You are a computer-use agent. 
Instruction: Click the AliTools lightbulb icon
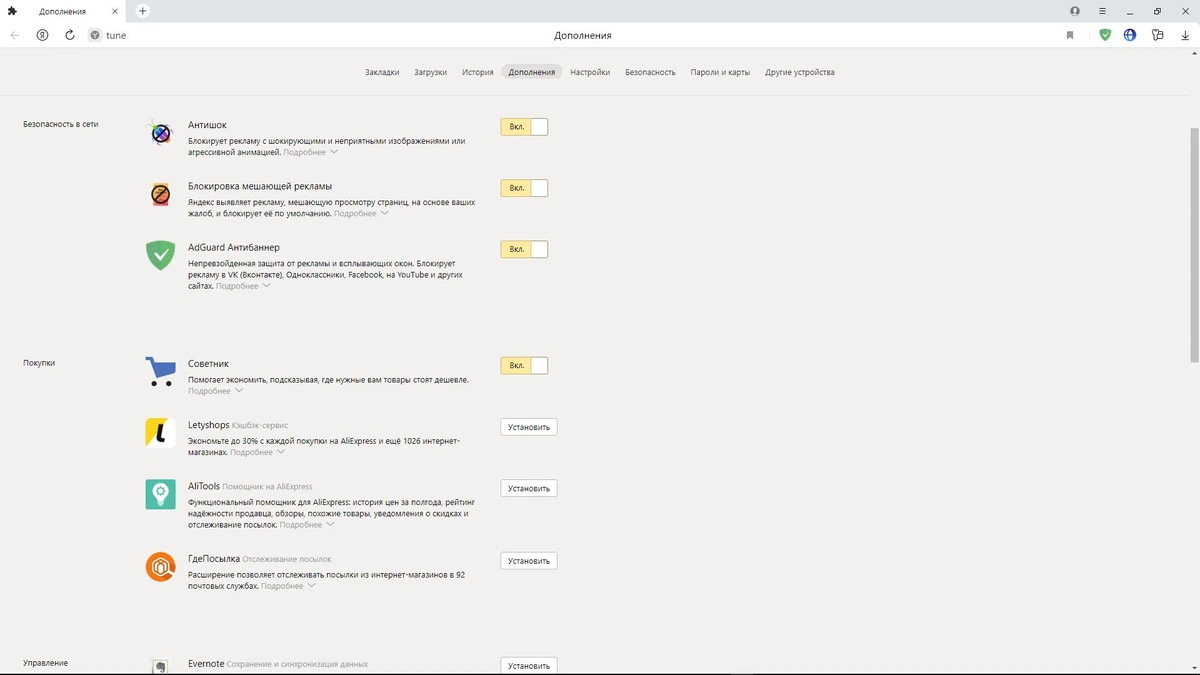coord(160,494)
